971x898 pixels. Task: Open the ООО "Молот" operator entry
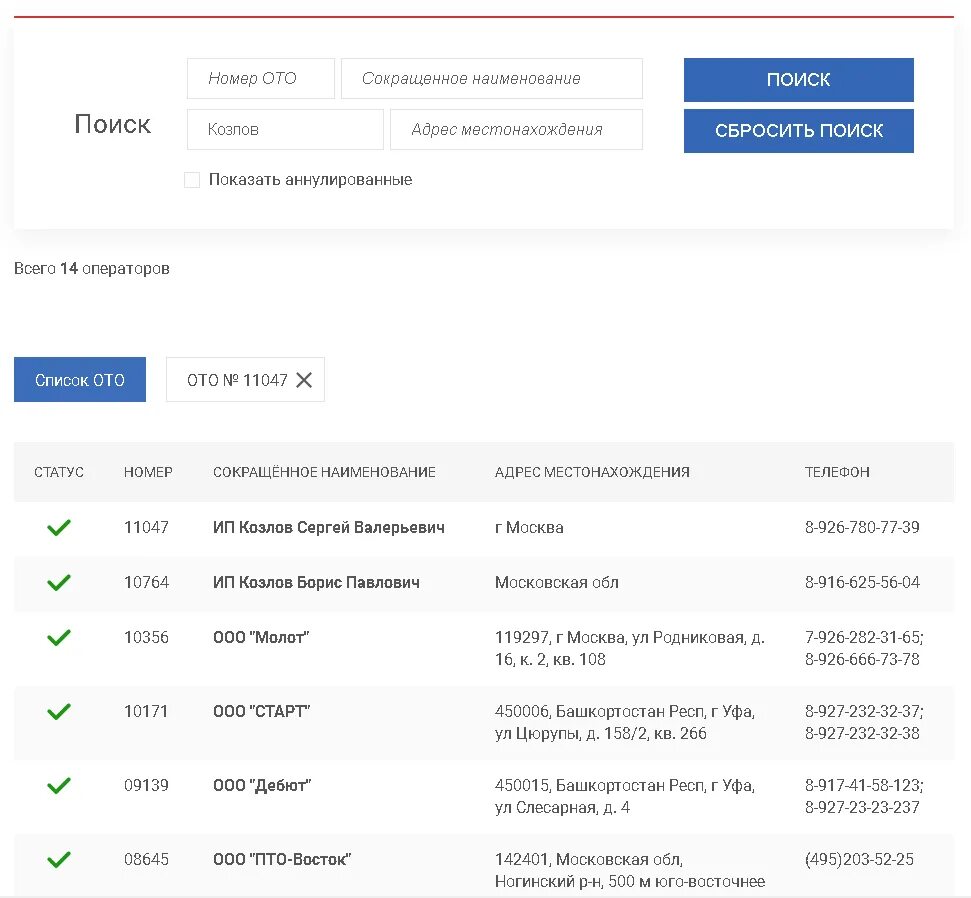click(261, 637)
